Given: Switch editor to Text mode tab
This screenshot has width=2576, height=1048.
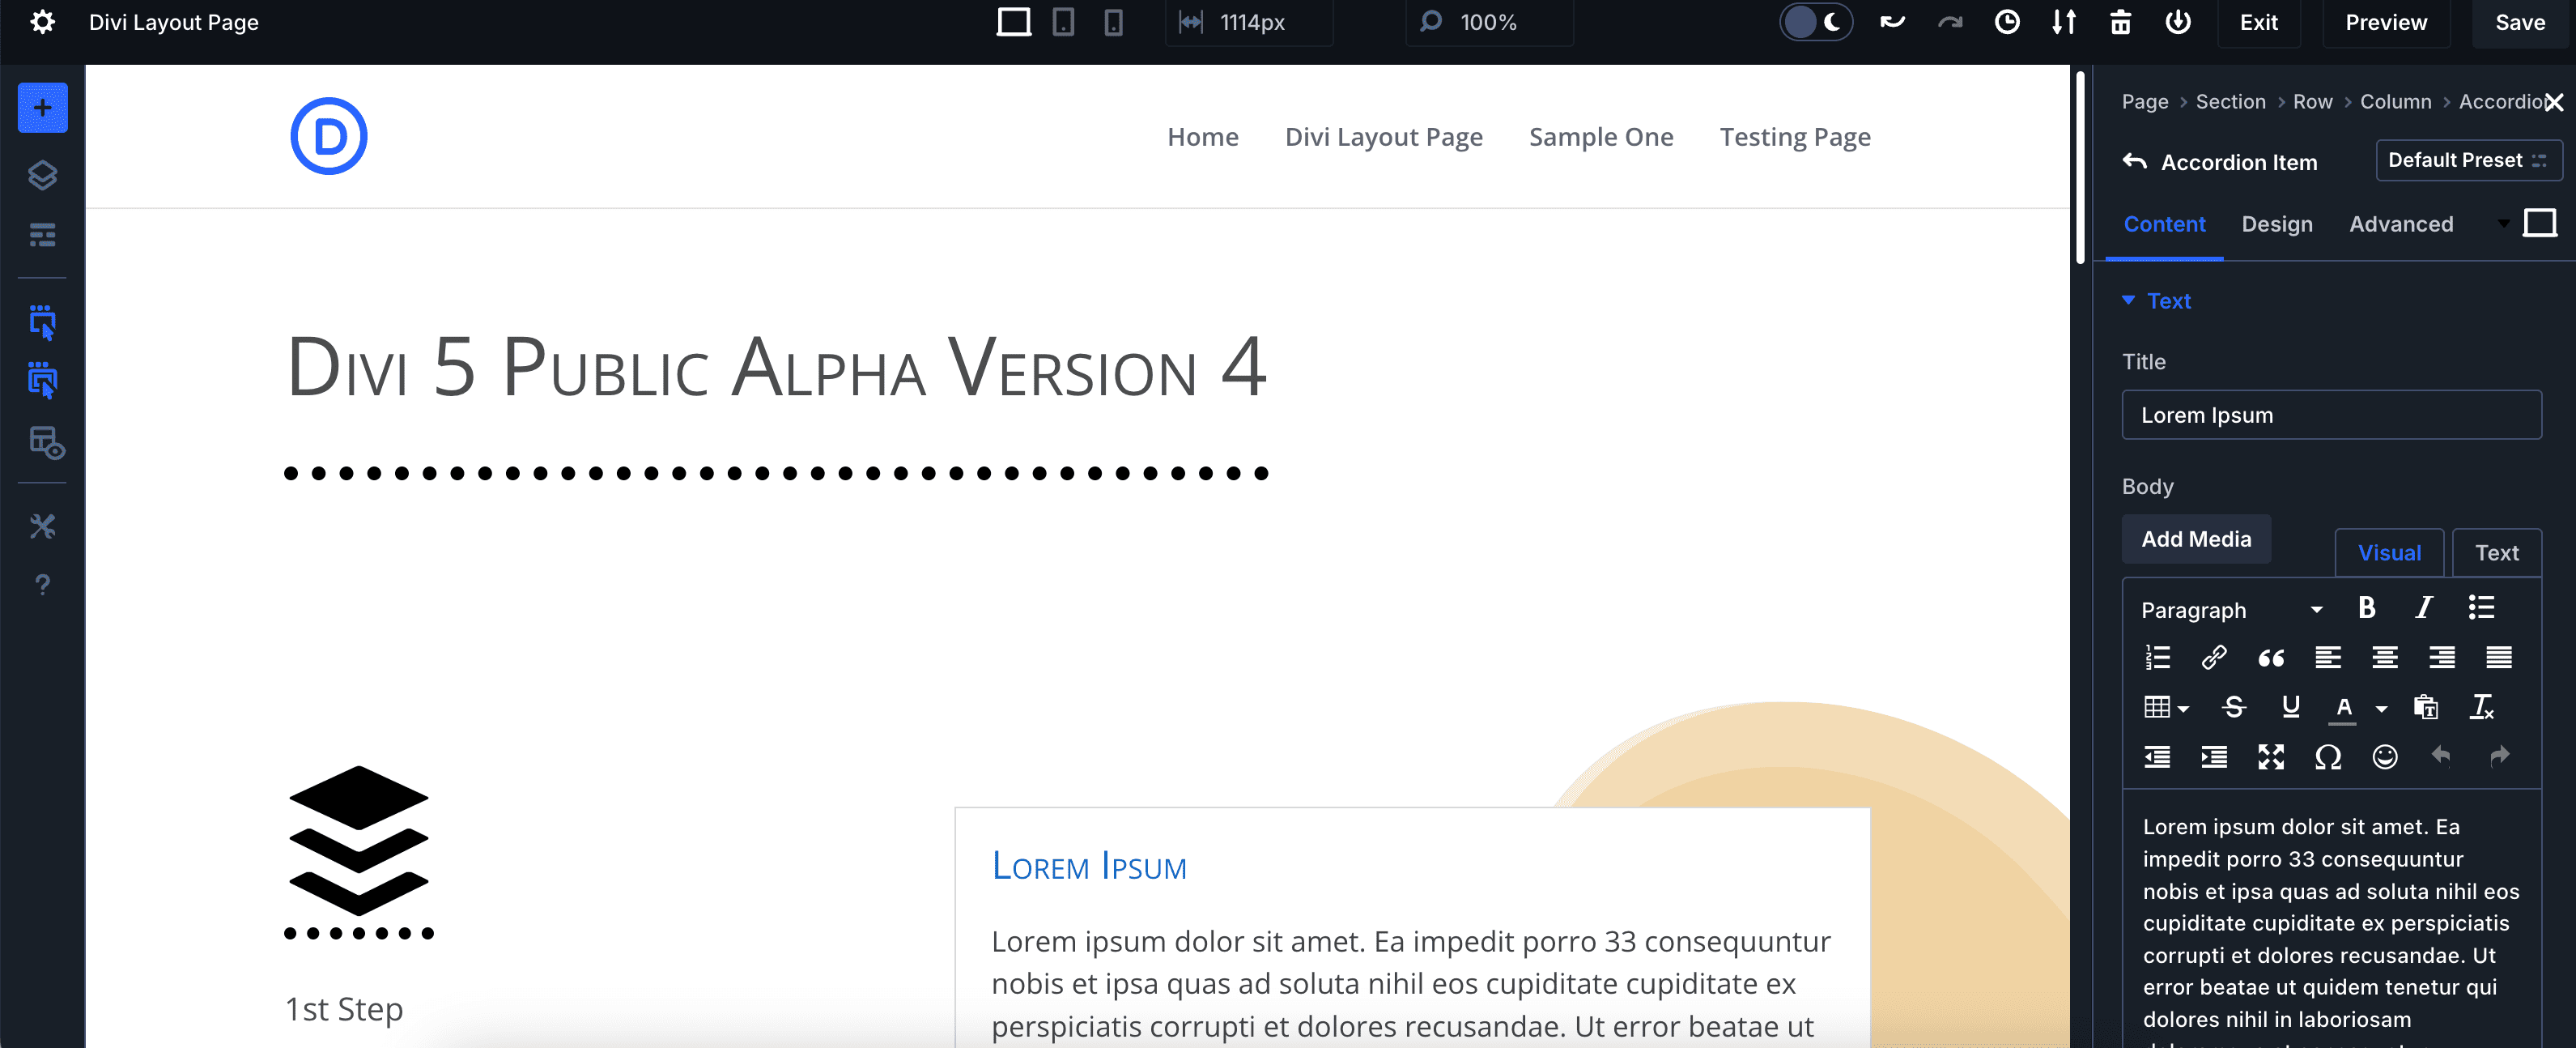Looking at the screenshot, I should point(2496,553).
